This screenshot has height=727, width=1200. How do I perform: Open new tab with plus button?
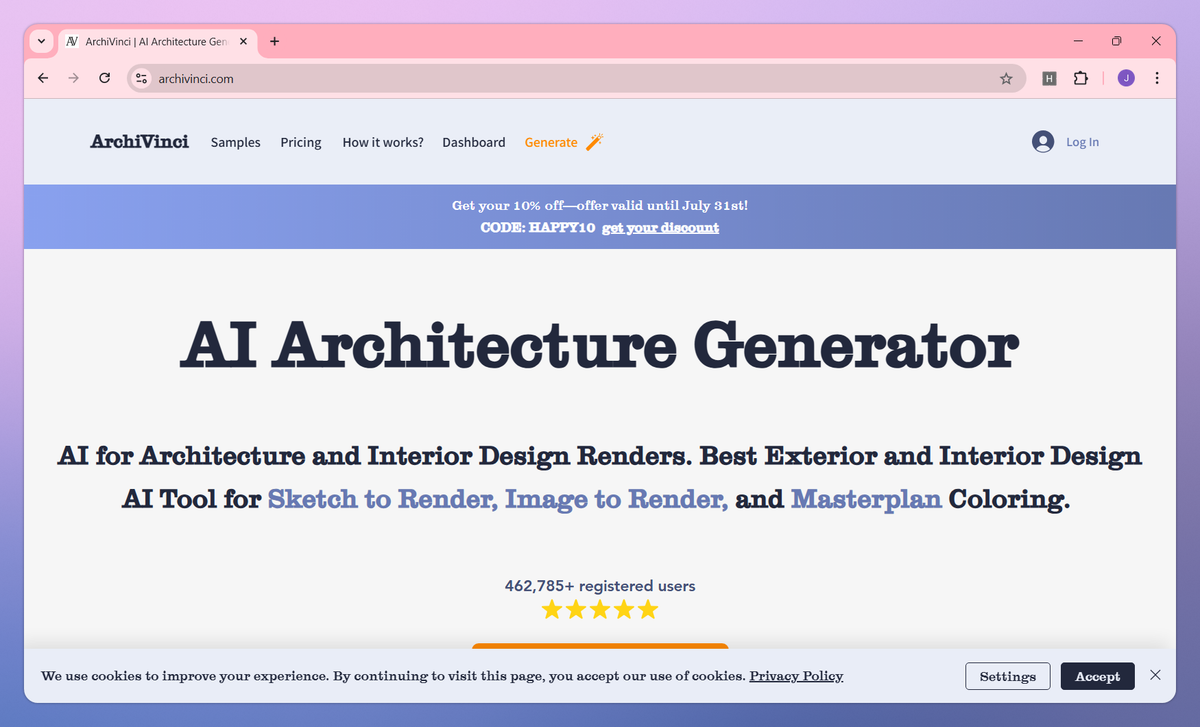(275, 41)
